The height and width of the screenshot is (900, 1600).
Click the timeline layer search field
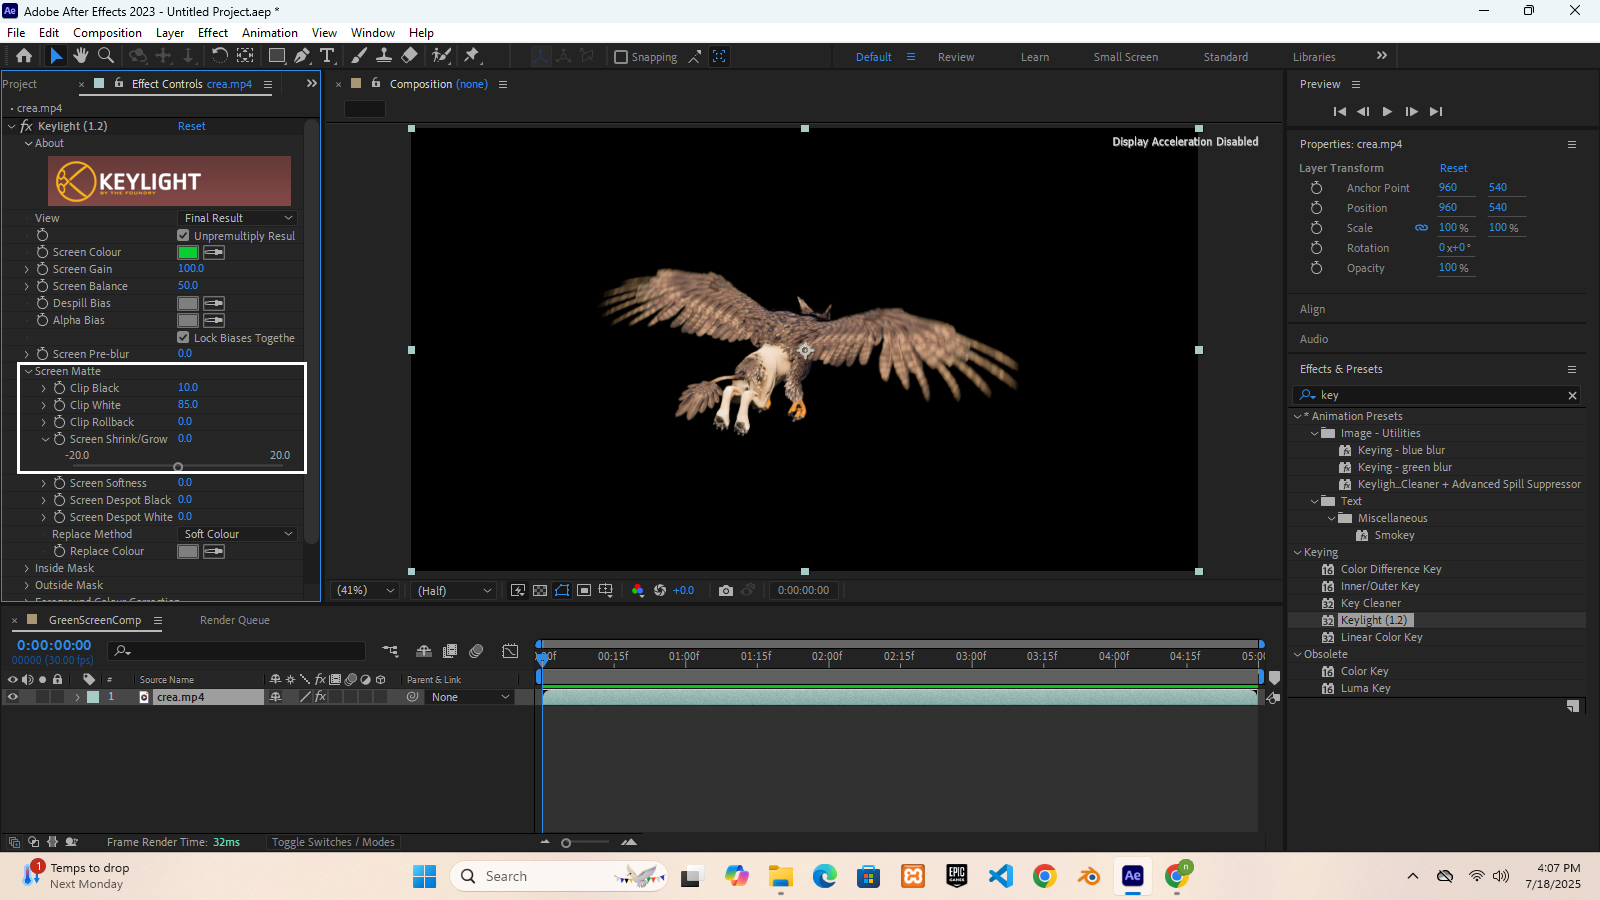click(x=238, y=651)
